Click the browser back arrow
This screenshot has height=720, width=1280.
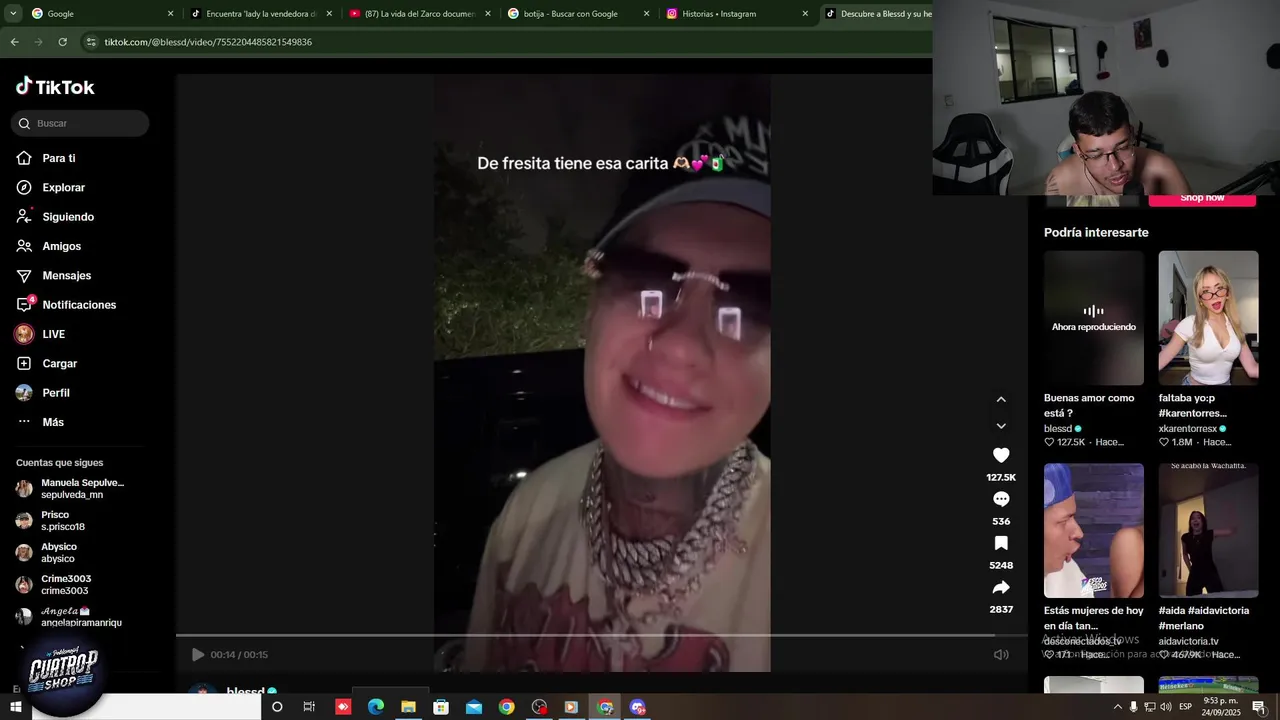pyautogui.click(x=14, y=42)
